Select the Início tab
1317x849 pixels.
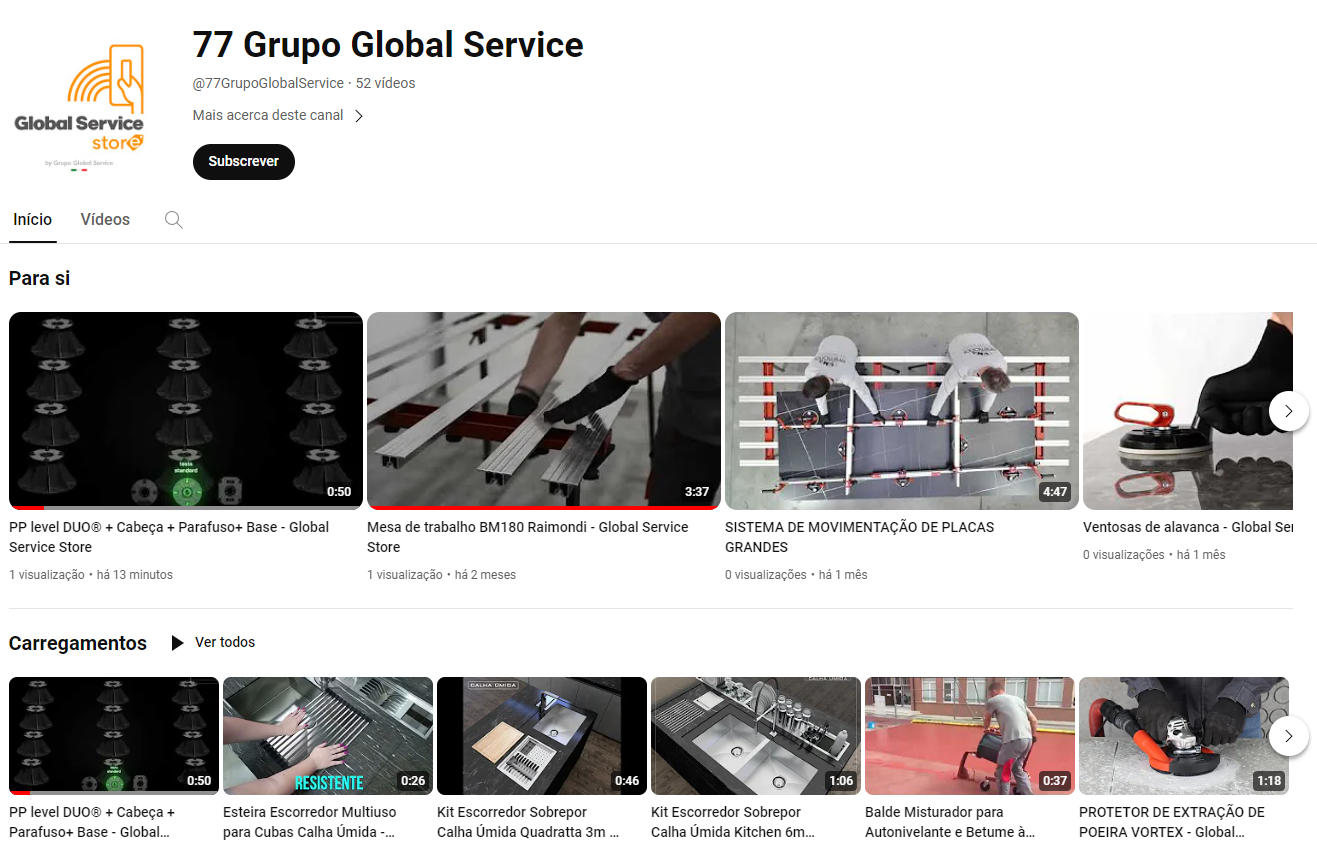(x=32, y=220)
